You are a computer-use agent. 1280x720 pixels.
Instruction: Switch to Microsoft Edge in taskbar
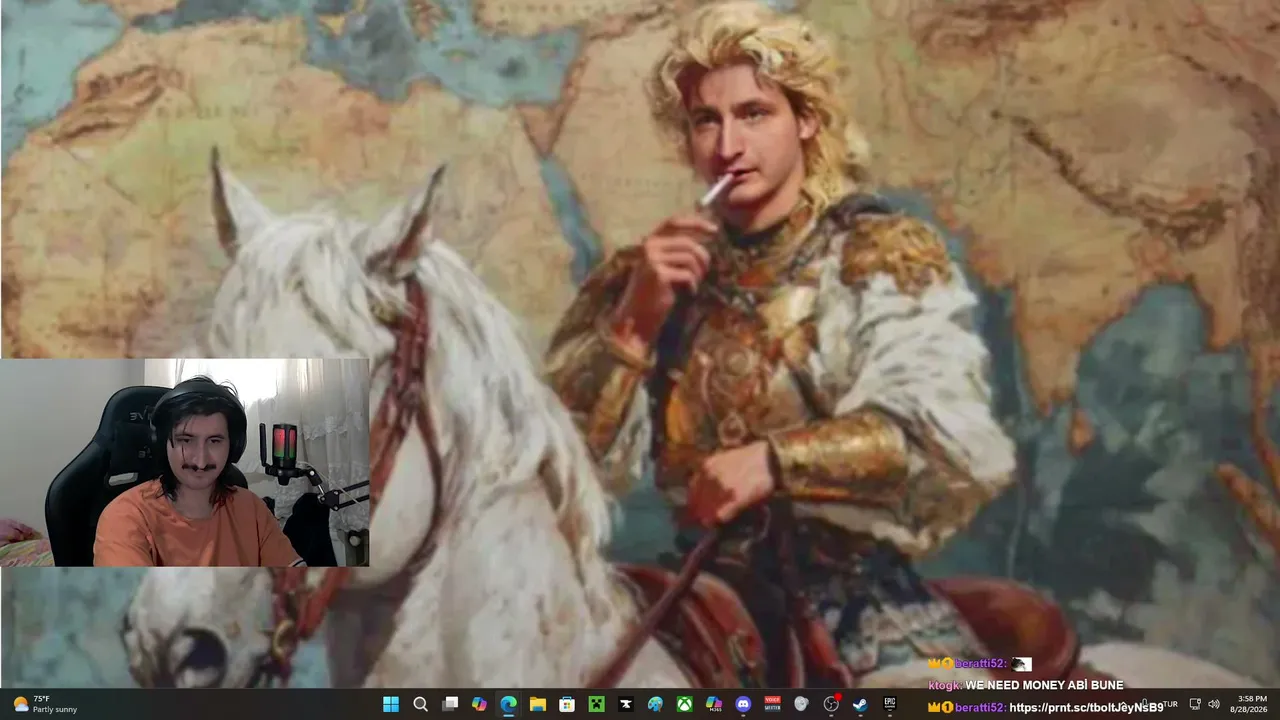[x=508, y=704]
